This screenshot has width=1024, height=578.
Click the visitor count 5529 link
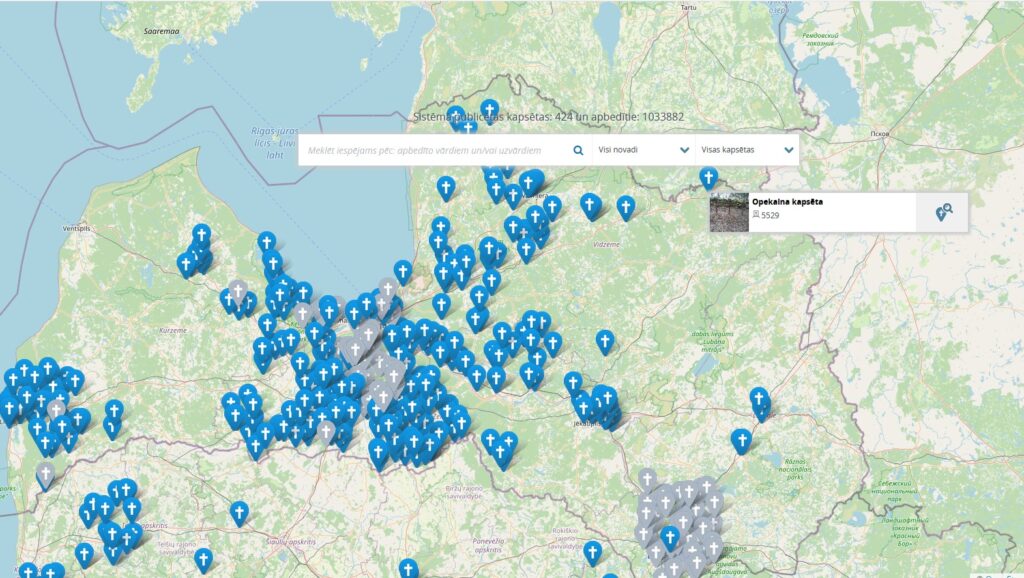(x=770, y=215)
